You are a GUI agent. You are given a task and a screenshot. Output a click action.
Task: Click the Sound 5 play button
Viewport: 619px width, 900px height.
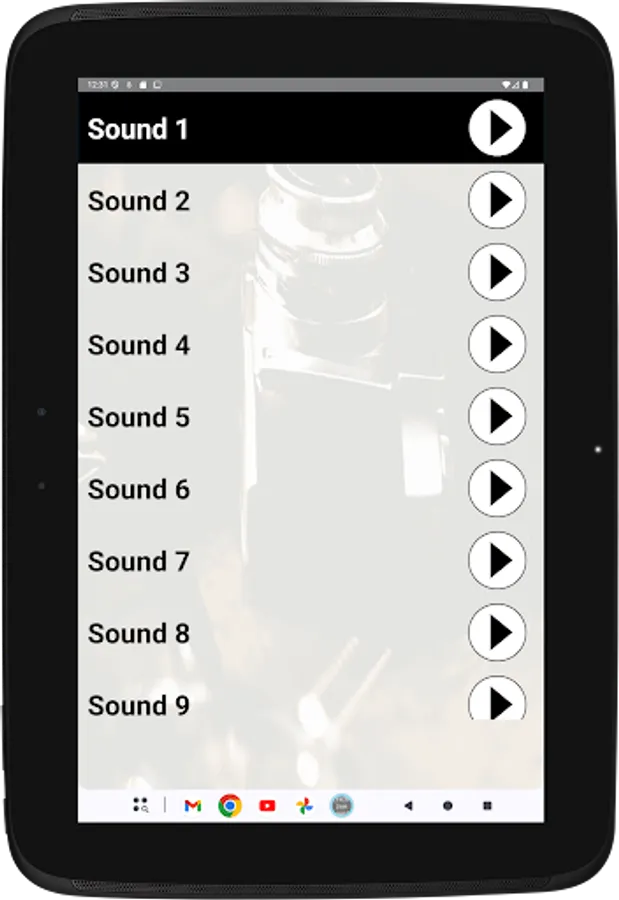497,416
